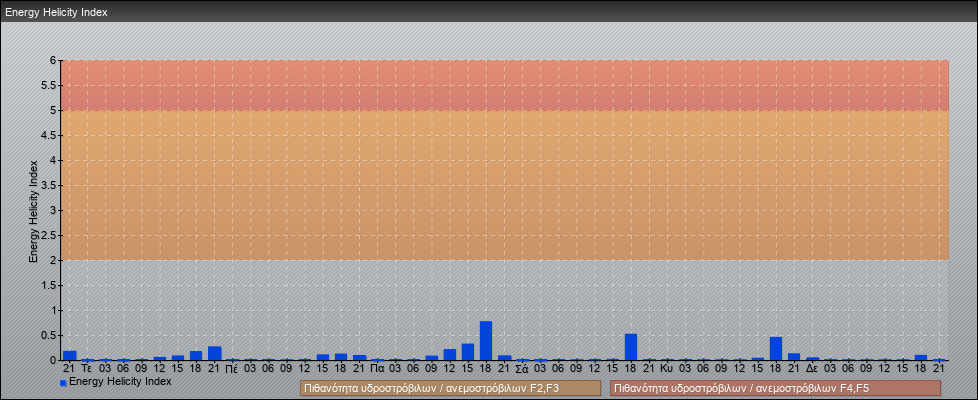Image resolution: width=978 pixels, height=400 pixels.
Task: Click the 'Πιθανότητα υδροστρόβιλων / ανεμοστρόβιλων F2,F3' legend box
Action: click(450, 388)
